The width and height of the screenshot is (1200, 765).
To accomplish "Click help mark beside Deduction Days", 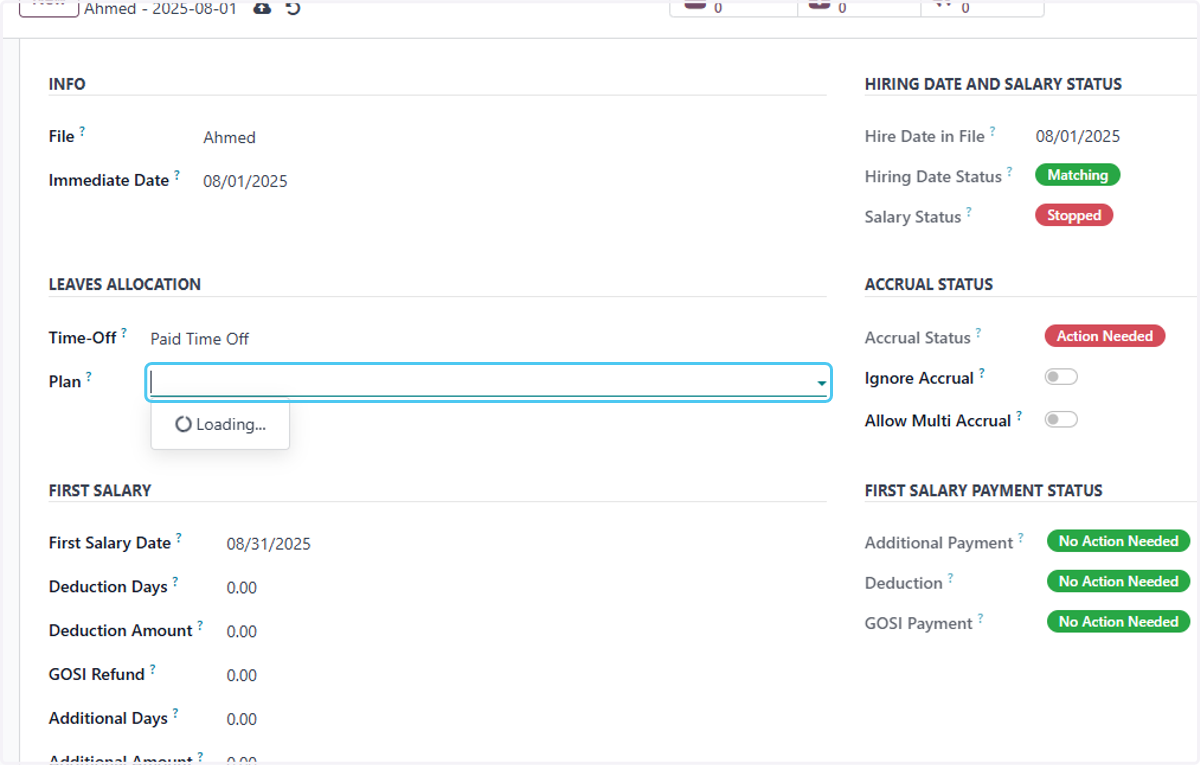I will coord(175,581).
